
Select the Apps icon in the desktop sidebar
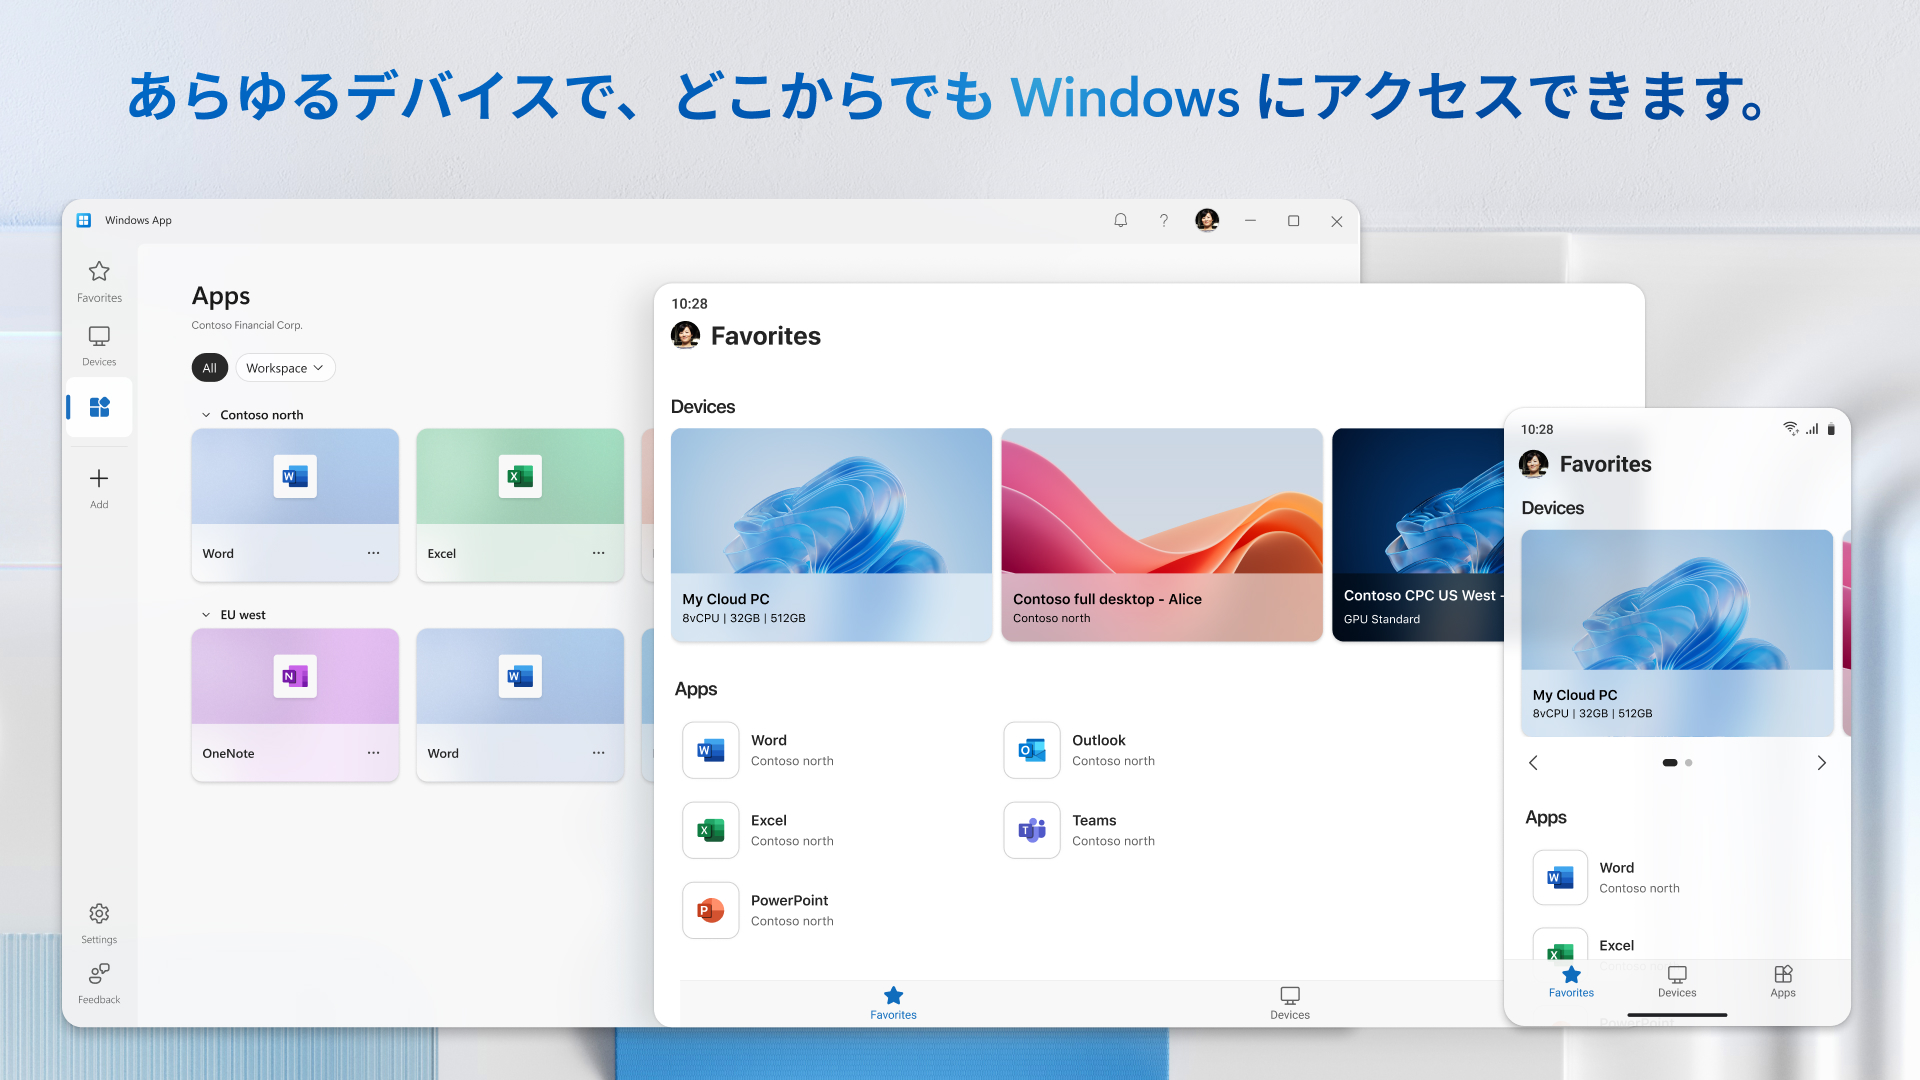point(99,407)
